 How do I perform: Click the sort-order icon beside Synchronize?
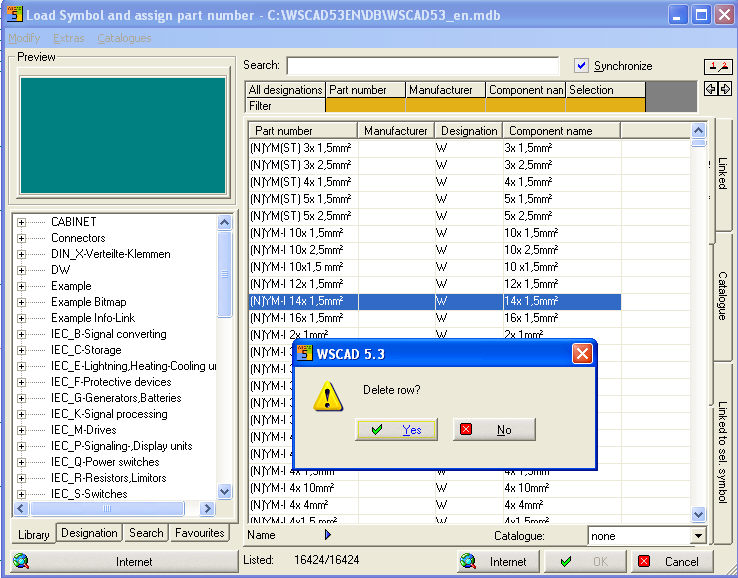coord(718,66)
